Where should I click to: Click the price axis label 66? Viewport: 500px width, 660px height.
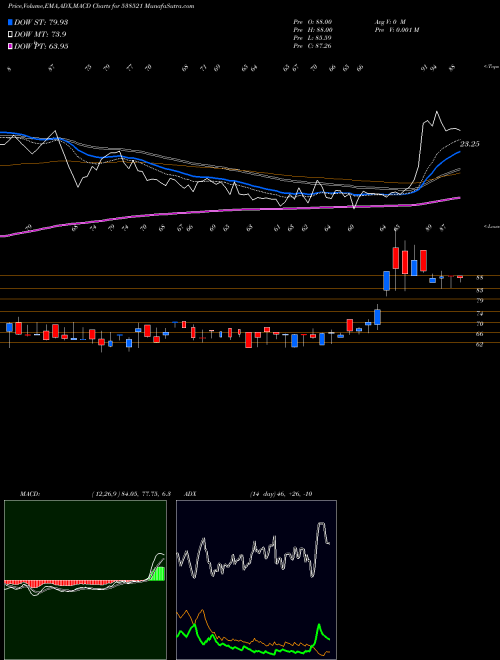480,334
